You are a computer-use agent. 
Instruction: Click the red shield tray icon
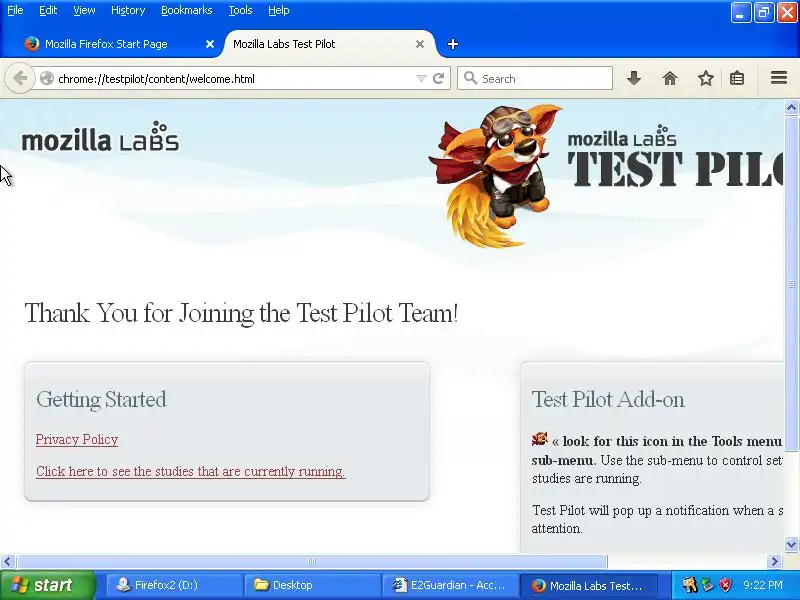point(725,585)
